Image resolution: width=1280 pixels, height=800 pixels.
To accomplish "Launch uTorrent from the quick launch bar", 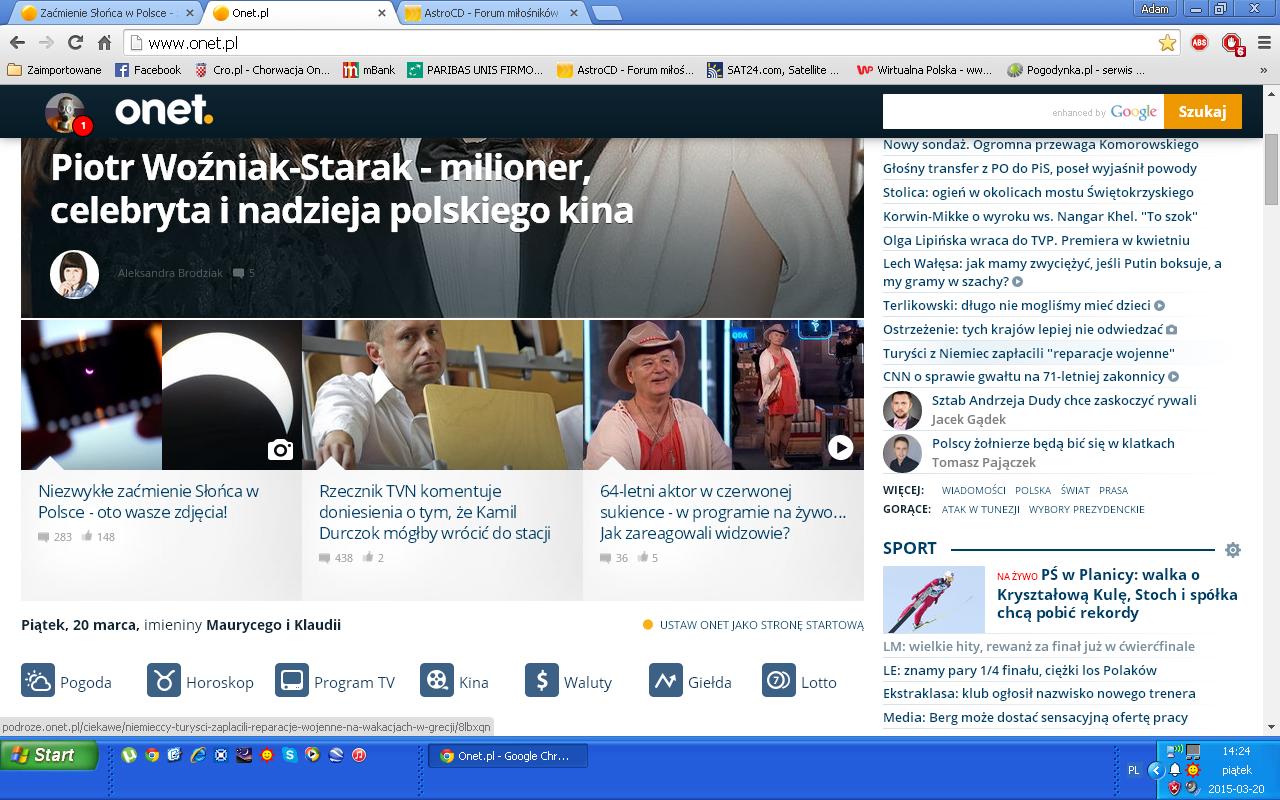I will pyautogui.click(x=129, y=756).
